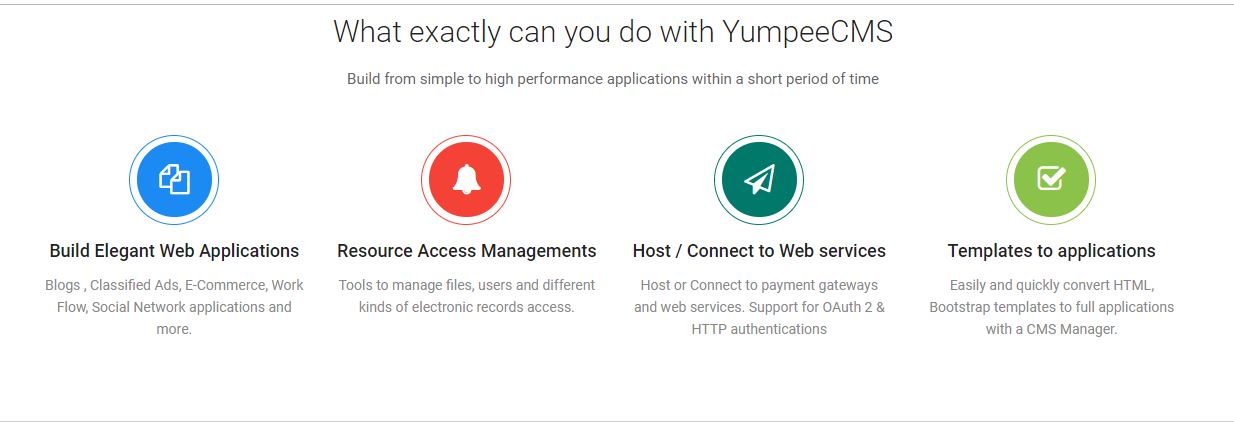Screen dimensions: 1234x422
Task: Click the Blogs, Classified Ads description paragraph
Action: pyautogui.click(x=174, y=307)
